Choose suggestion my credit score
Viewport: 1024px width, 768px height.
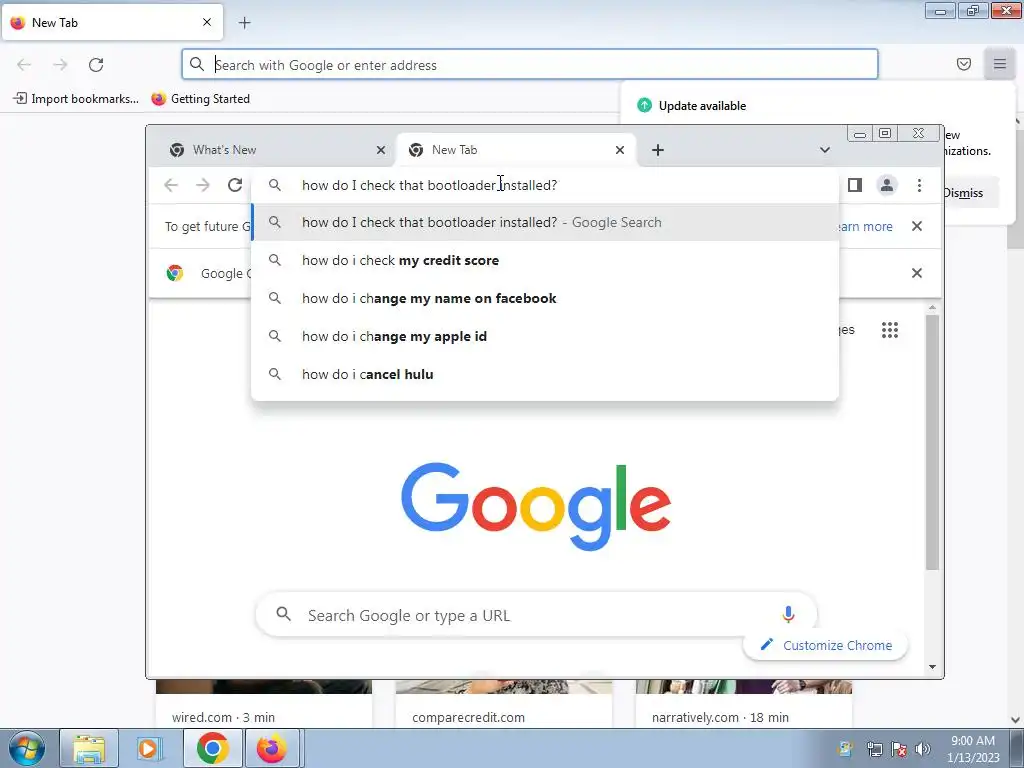pyautogui.click(x=545, y=260)
